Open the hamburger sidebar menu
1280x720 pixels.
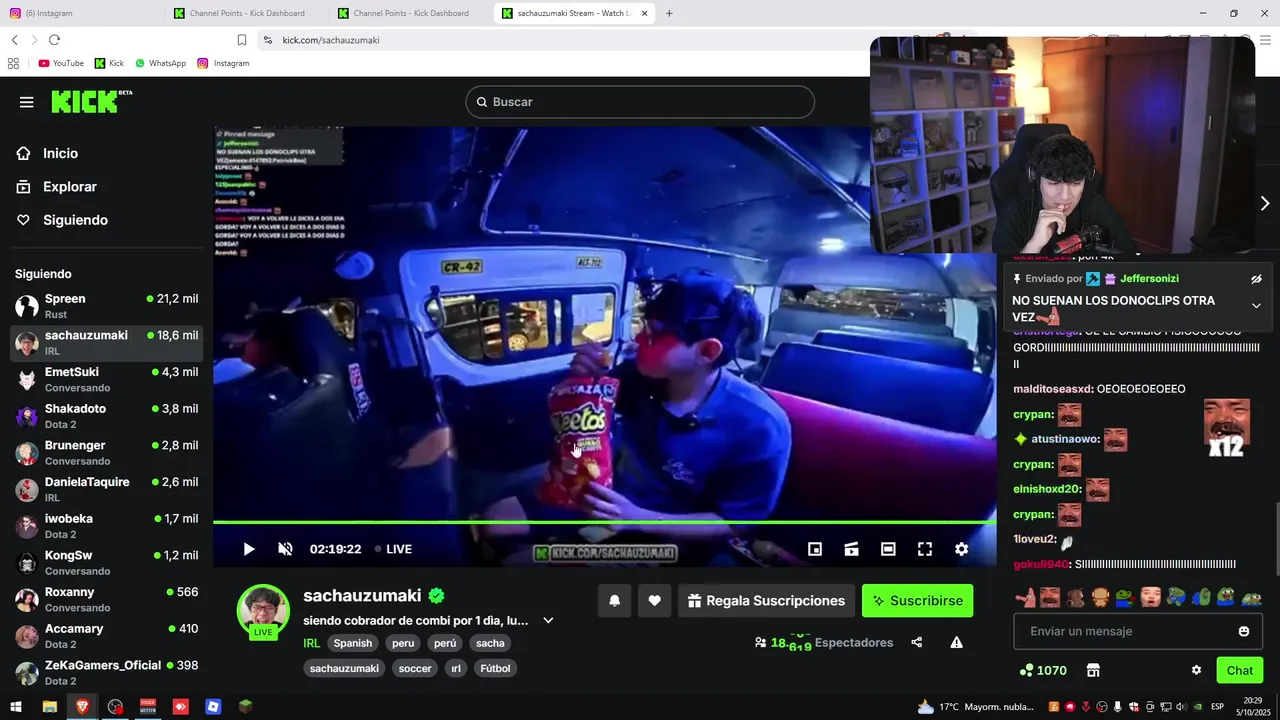(27, 102)
